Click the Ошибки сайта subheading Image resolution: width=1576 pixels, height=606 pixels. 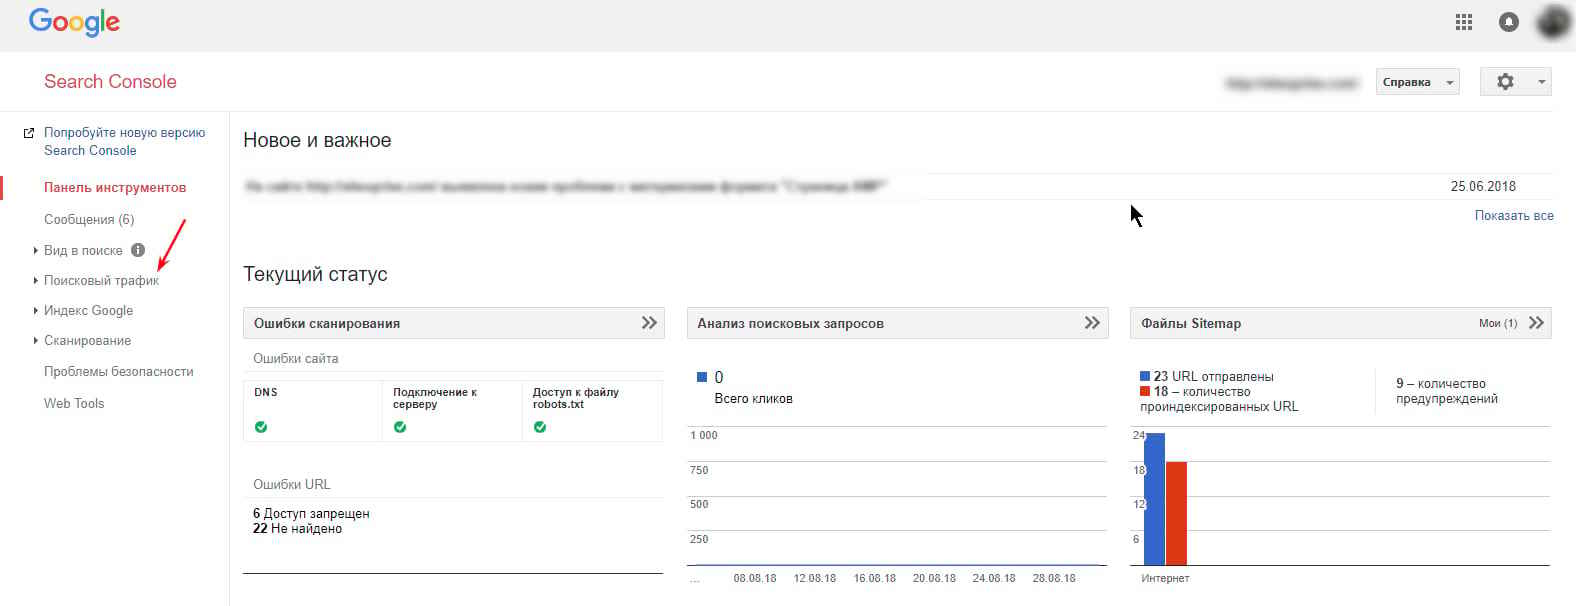[x=296, y=358]
